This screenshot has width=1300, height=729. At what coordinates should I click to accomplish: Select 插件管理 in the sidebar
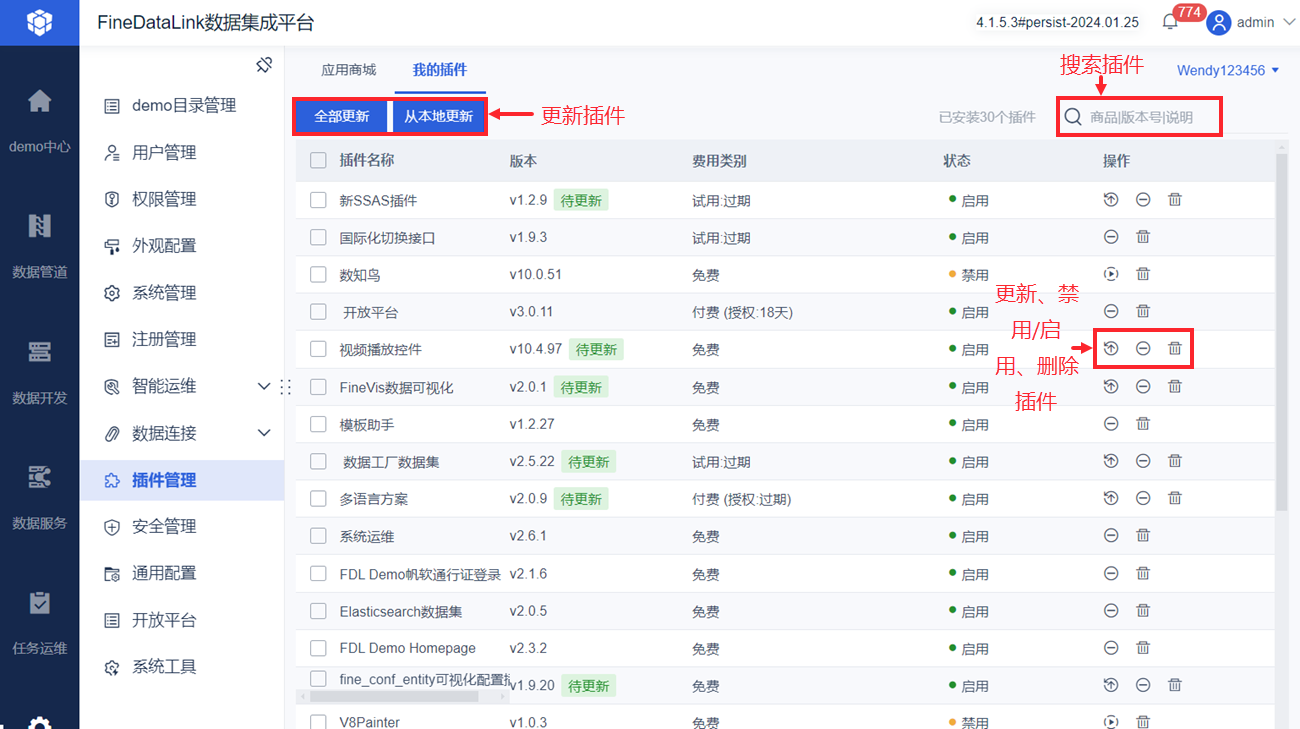pos(182,480)
